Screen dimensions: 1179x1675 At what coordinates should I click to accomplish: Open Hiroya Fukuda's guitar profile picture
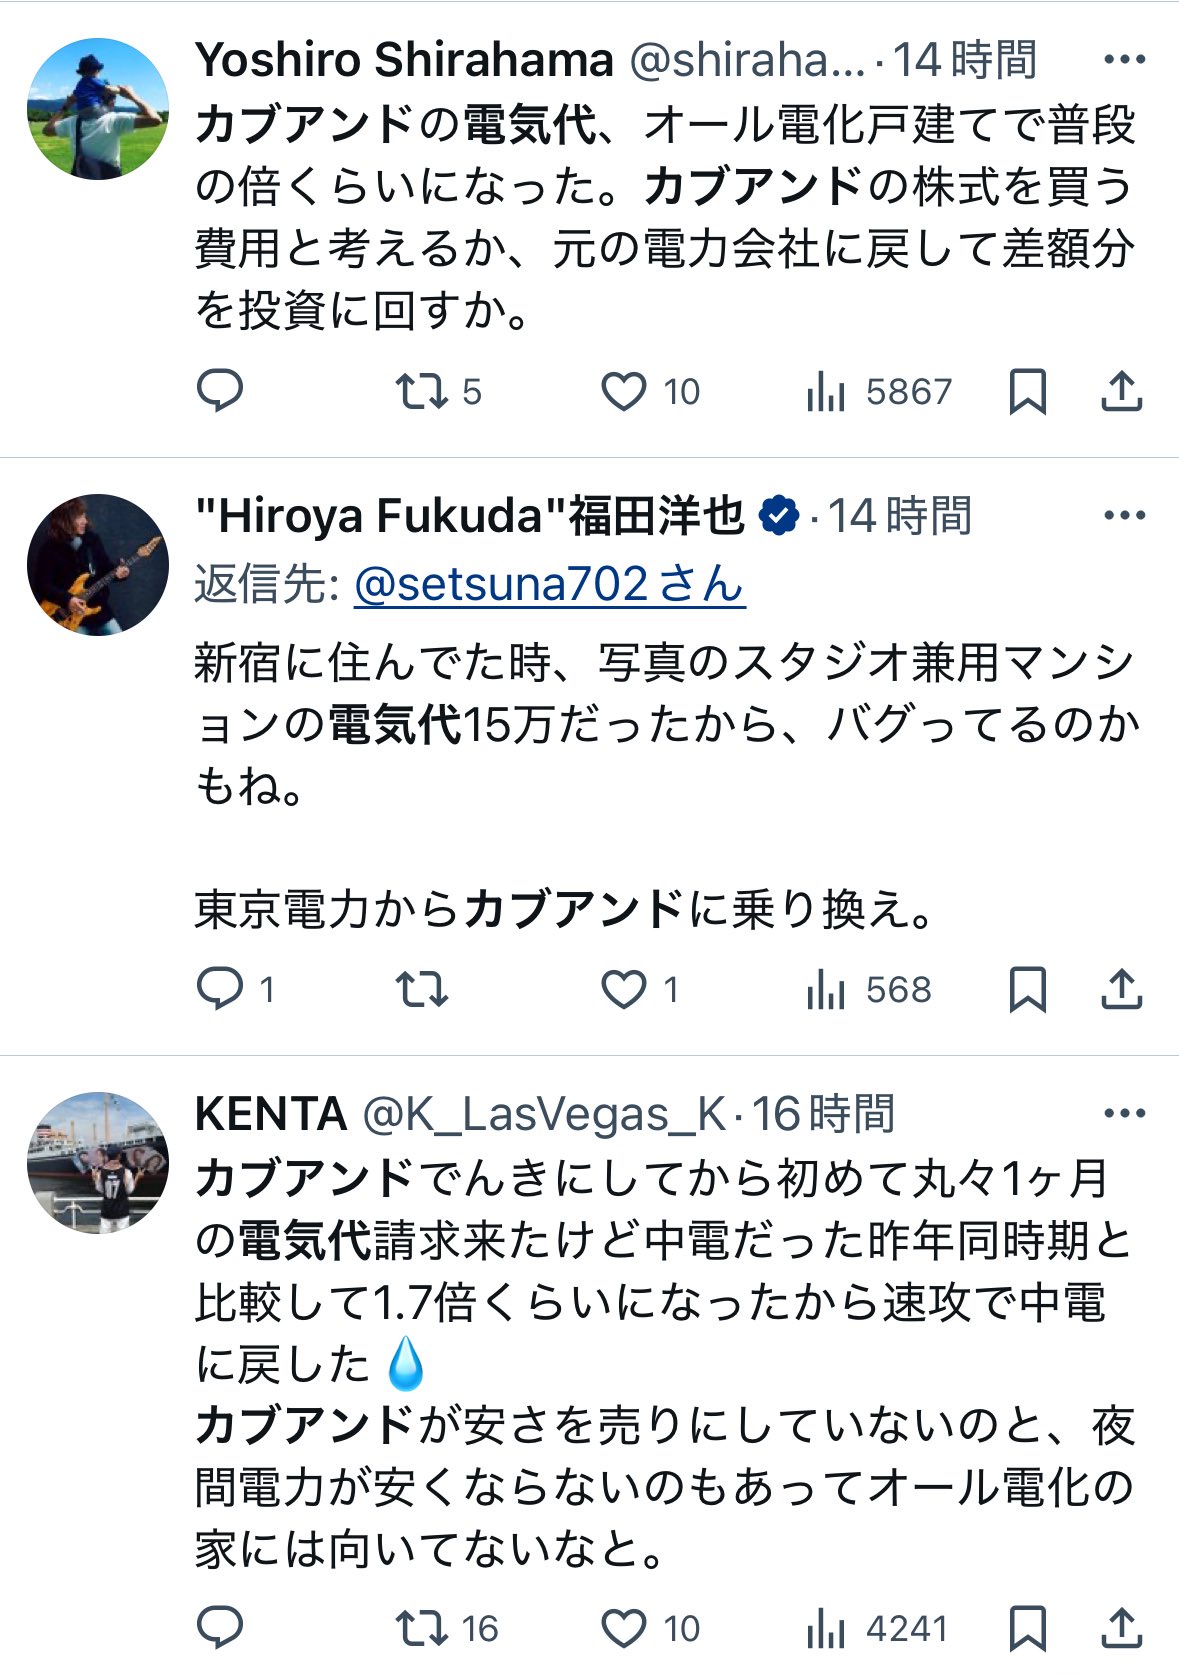point(98,564)
